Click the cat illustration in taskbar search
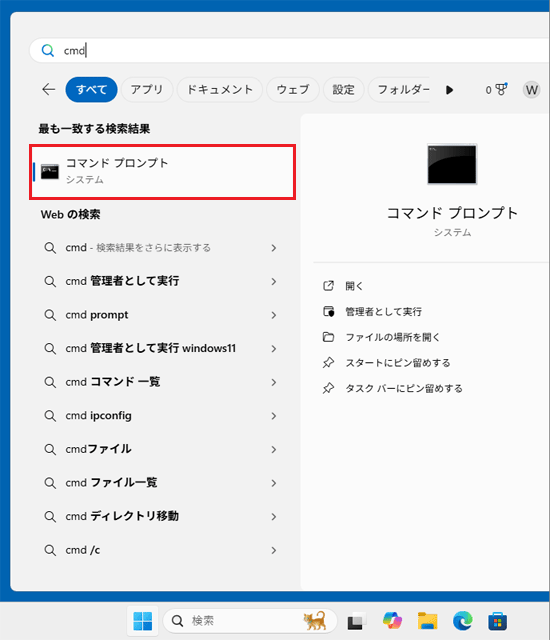 [315, 620]
